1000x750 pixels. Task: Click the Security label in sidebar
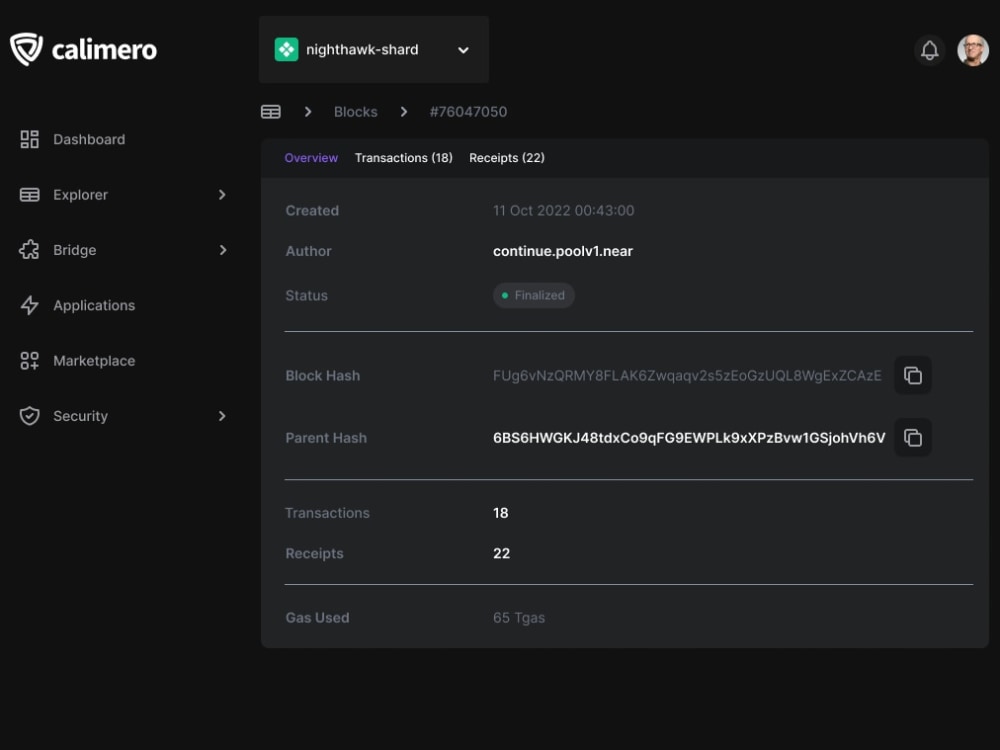(x=80, y=416)
